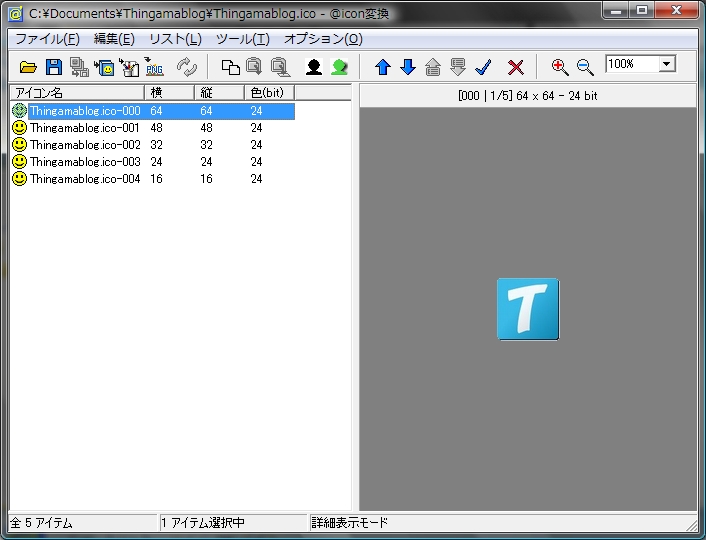Click the gray move-to-top icon

click(x=433, y=67)
